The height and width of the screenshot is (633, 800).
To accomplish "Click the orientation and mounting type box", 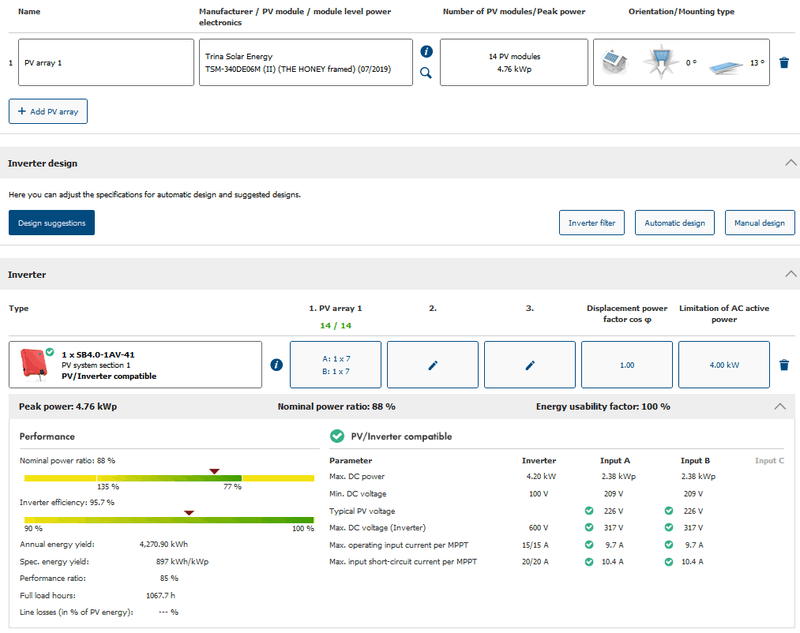I will pos(681,63).
